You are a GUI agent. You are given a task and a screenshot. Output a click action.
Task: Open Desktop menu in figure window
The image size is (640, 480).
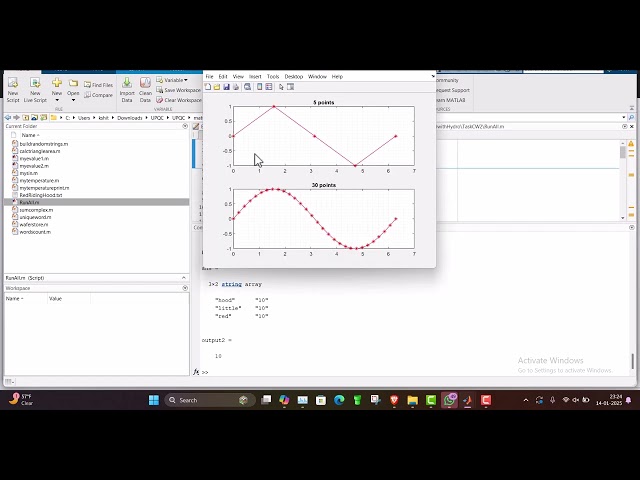[x=293, y=76]
